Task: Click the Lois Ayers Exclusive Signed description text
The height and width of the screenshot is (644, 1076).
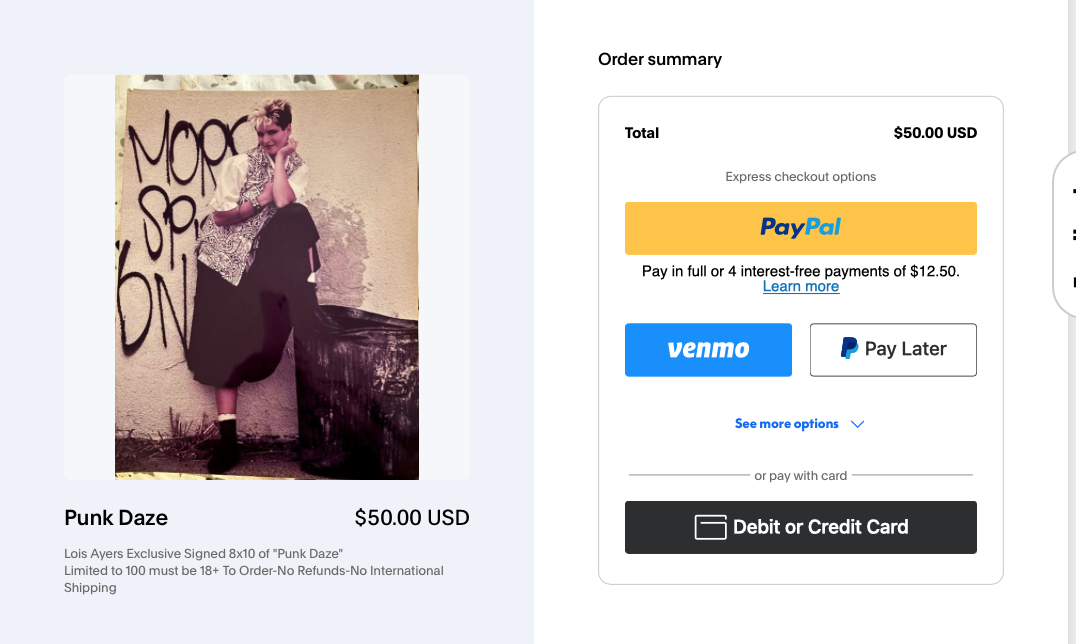Action: (x=254, y=571)
